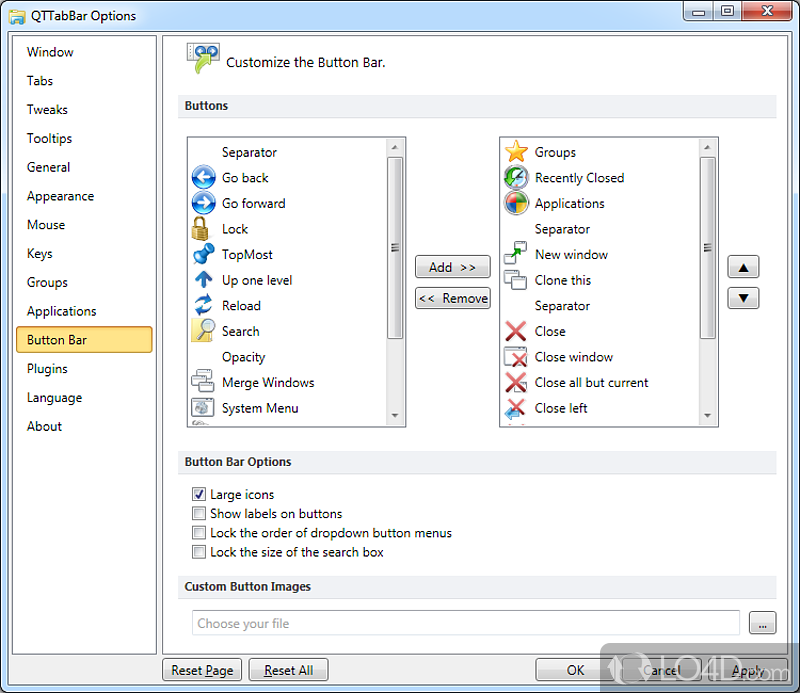The width and height of the screenshot is (800, 693).
Task: Click left list scroll-up arrow
Action: (395, 147)
